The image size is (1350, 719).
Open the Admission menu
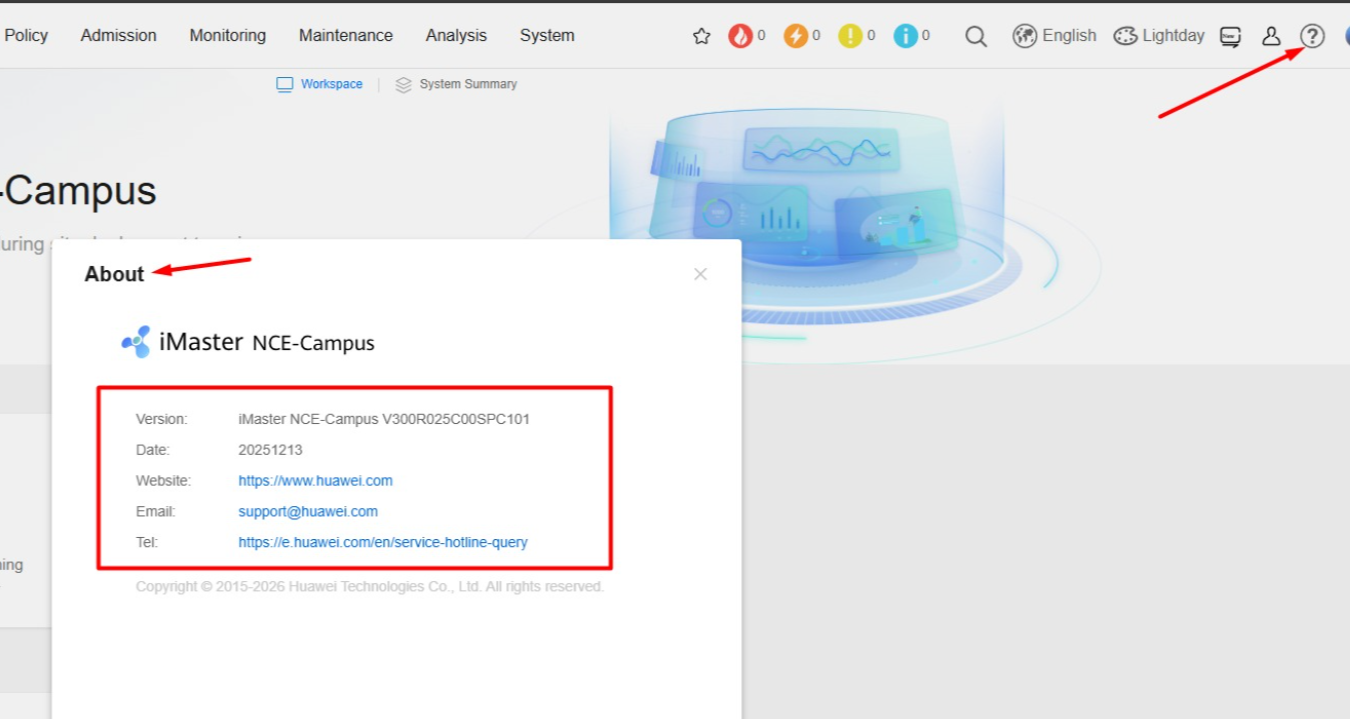point(118,35)
